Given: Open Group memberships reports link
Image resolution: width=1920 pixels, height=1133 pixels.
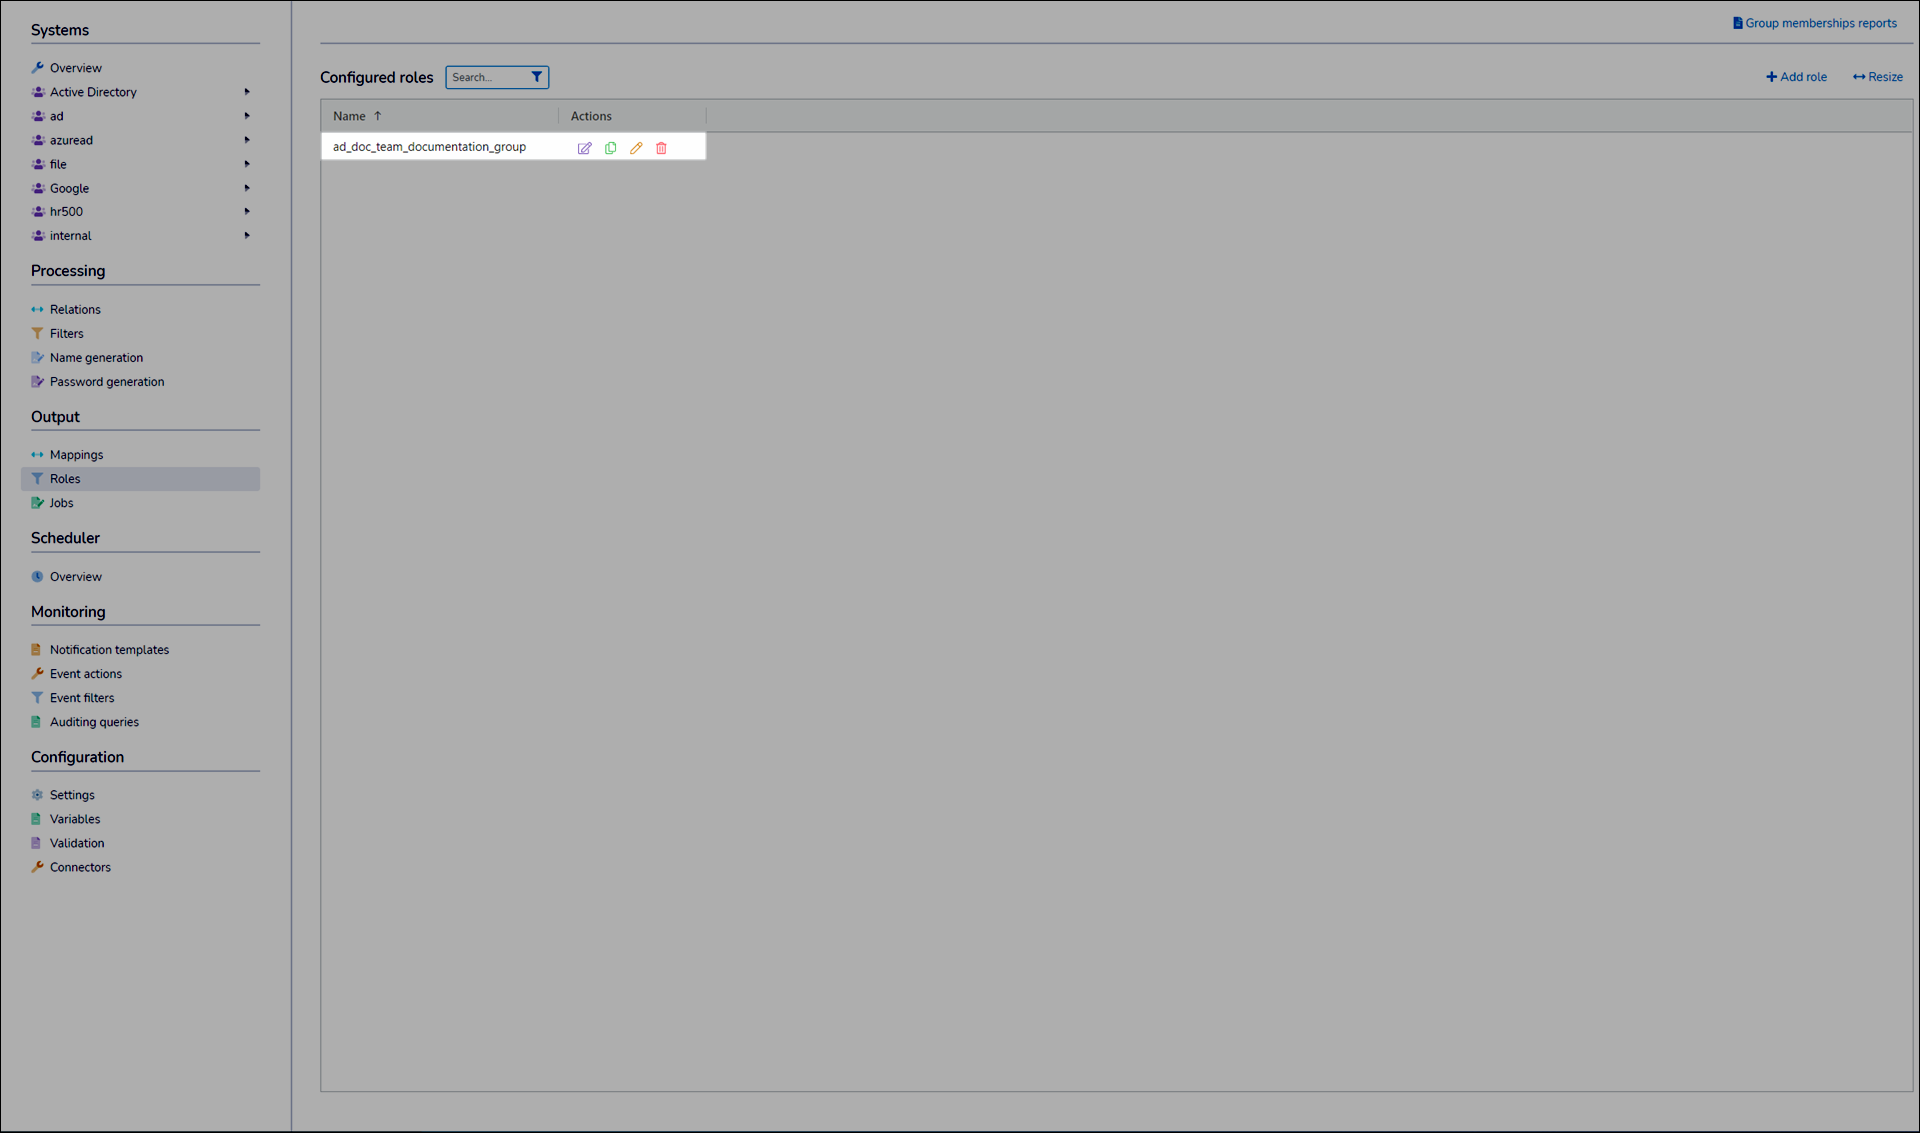Looking at the screenshot, I should click(1815, 22).
